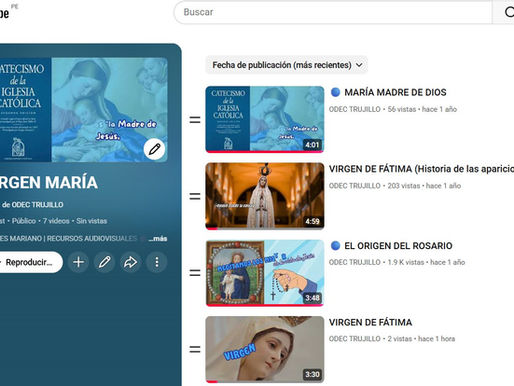Viewport: 514px width, 386px height.
Task: Open the 4:59 Virgen de Fátima thumbnail
Action: [265, 196]
